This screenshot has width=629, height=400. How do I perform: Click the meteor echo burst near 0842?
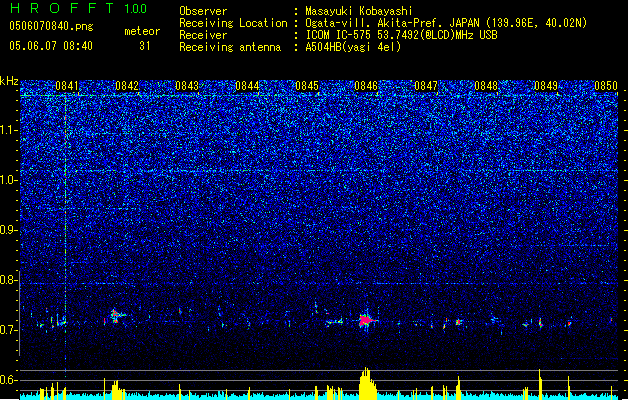(116, 315)
